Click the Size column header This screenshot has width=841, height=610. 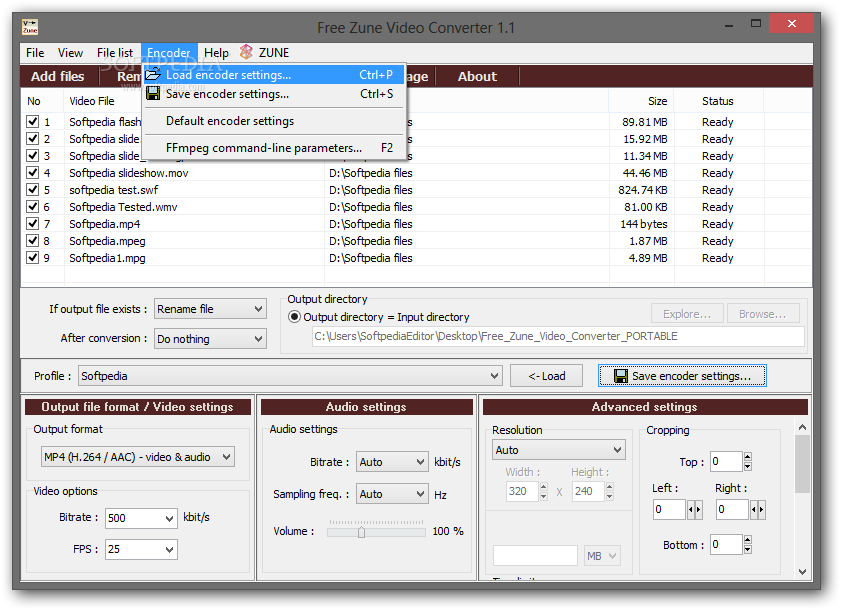coord(641,101)
